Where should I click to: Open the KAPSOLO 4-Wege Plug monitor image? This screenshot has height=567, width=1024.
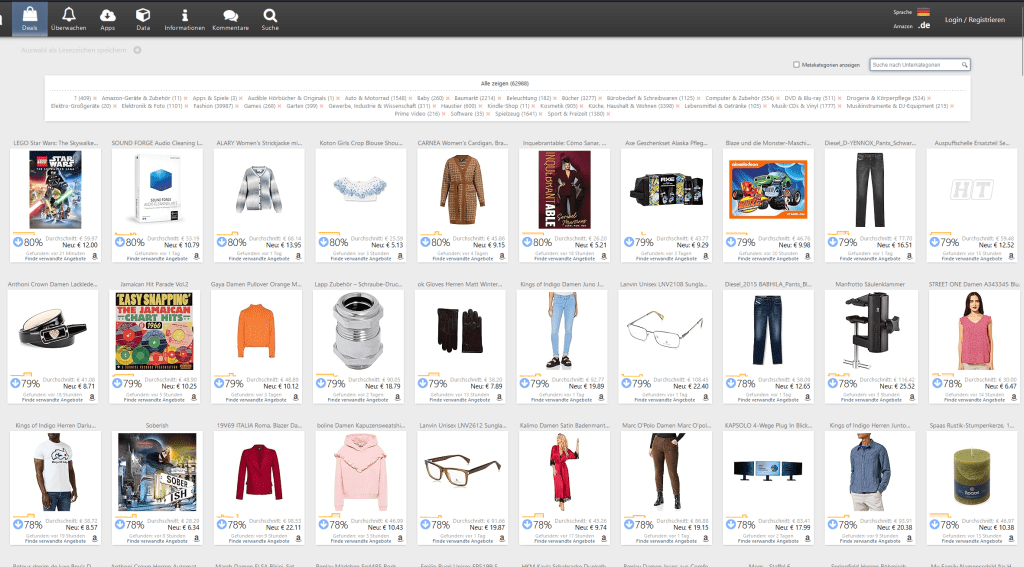767,471
